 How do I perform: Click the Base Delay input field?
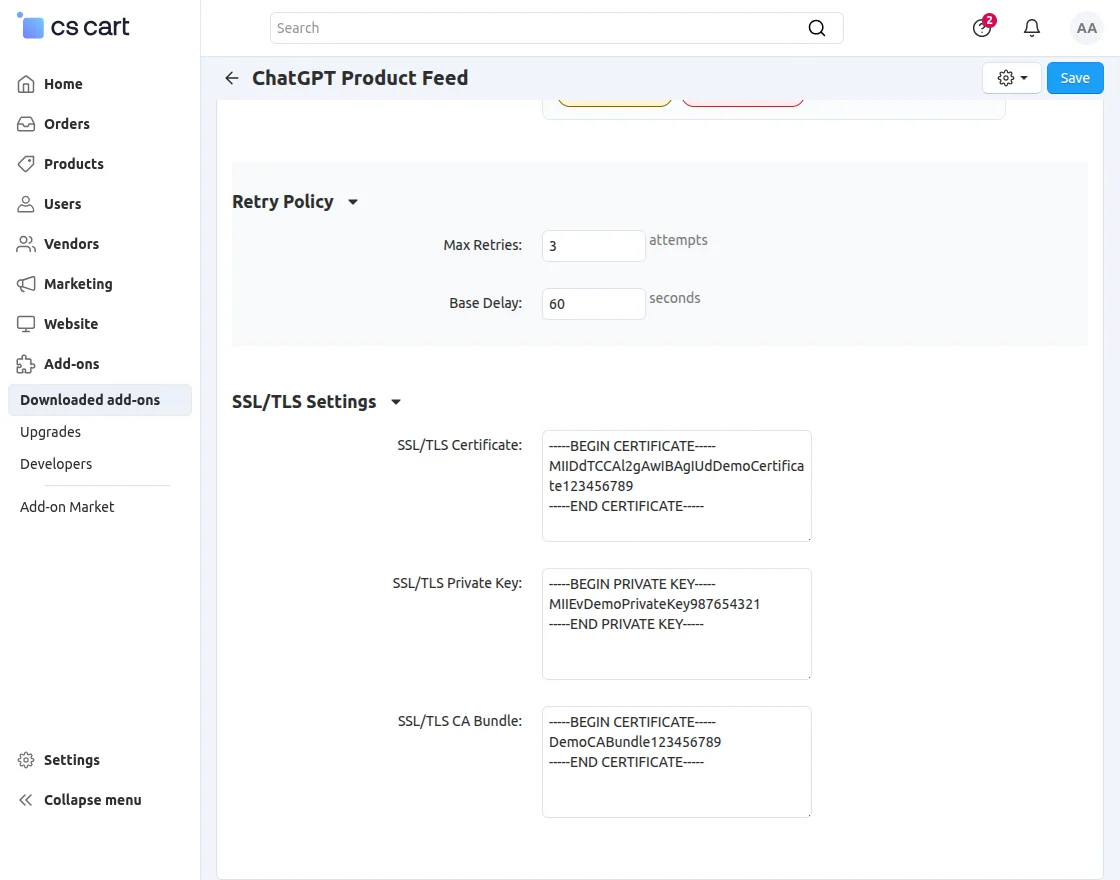pyautogui.click(x=594, y=304)
